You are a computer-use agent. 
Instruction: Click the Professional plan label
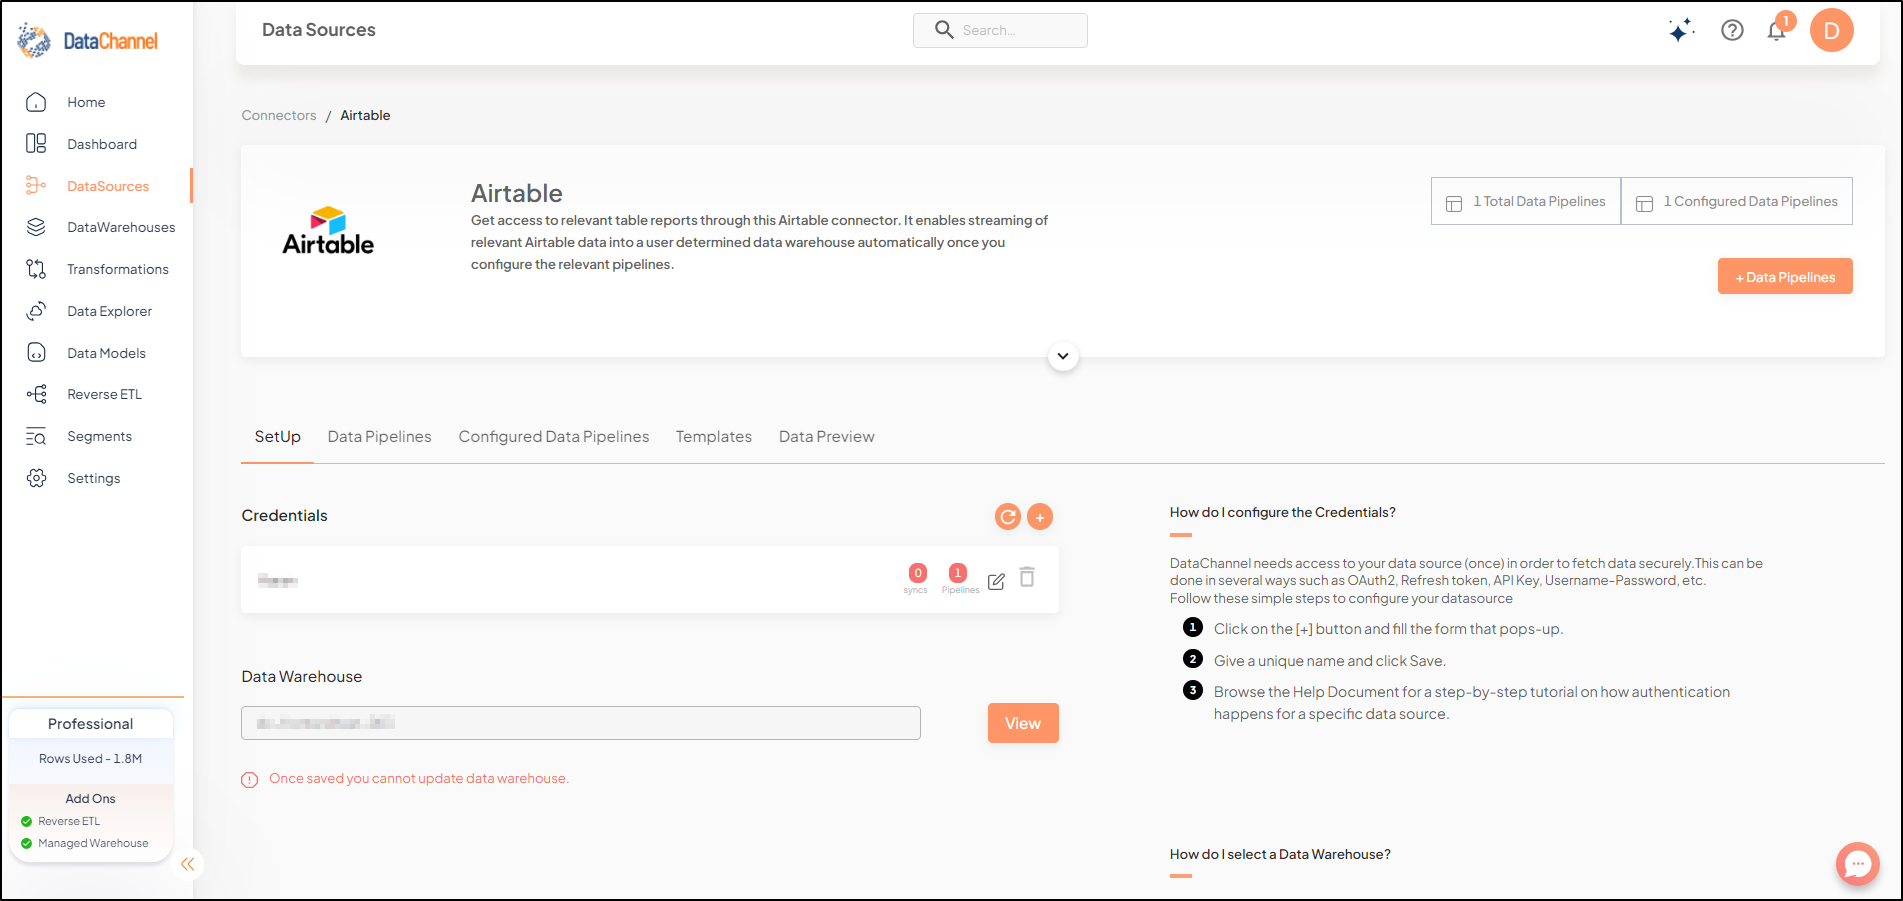[90, 724]
